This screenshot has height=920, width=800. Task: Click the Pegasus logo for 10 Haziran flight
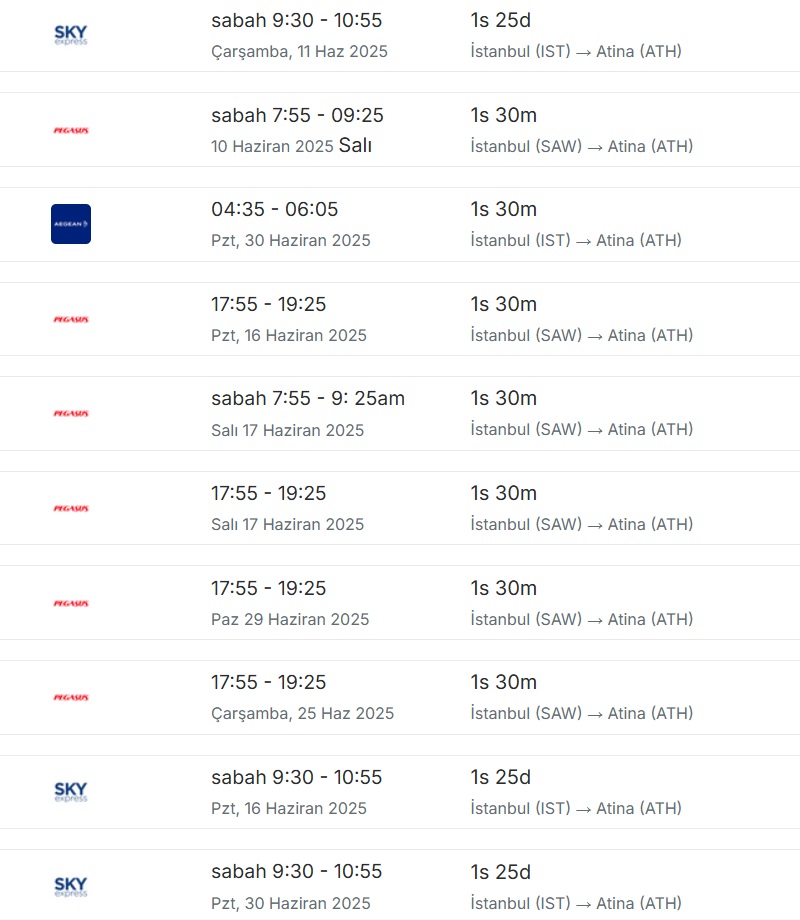coord(71,130)
